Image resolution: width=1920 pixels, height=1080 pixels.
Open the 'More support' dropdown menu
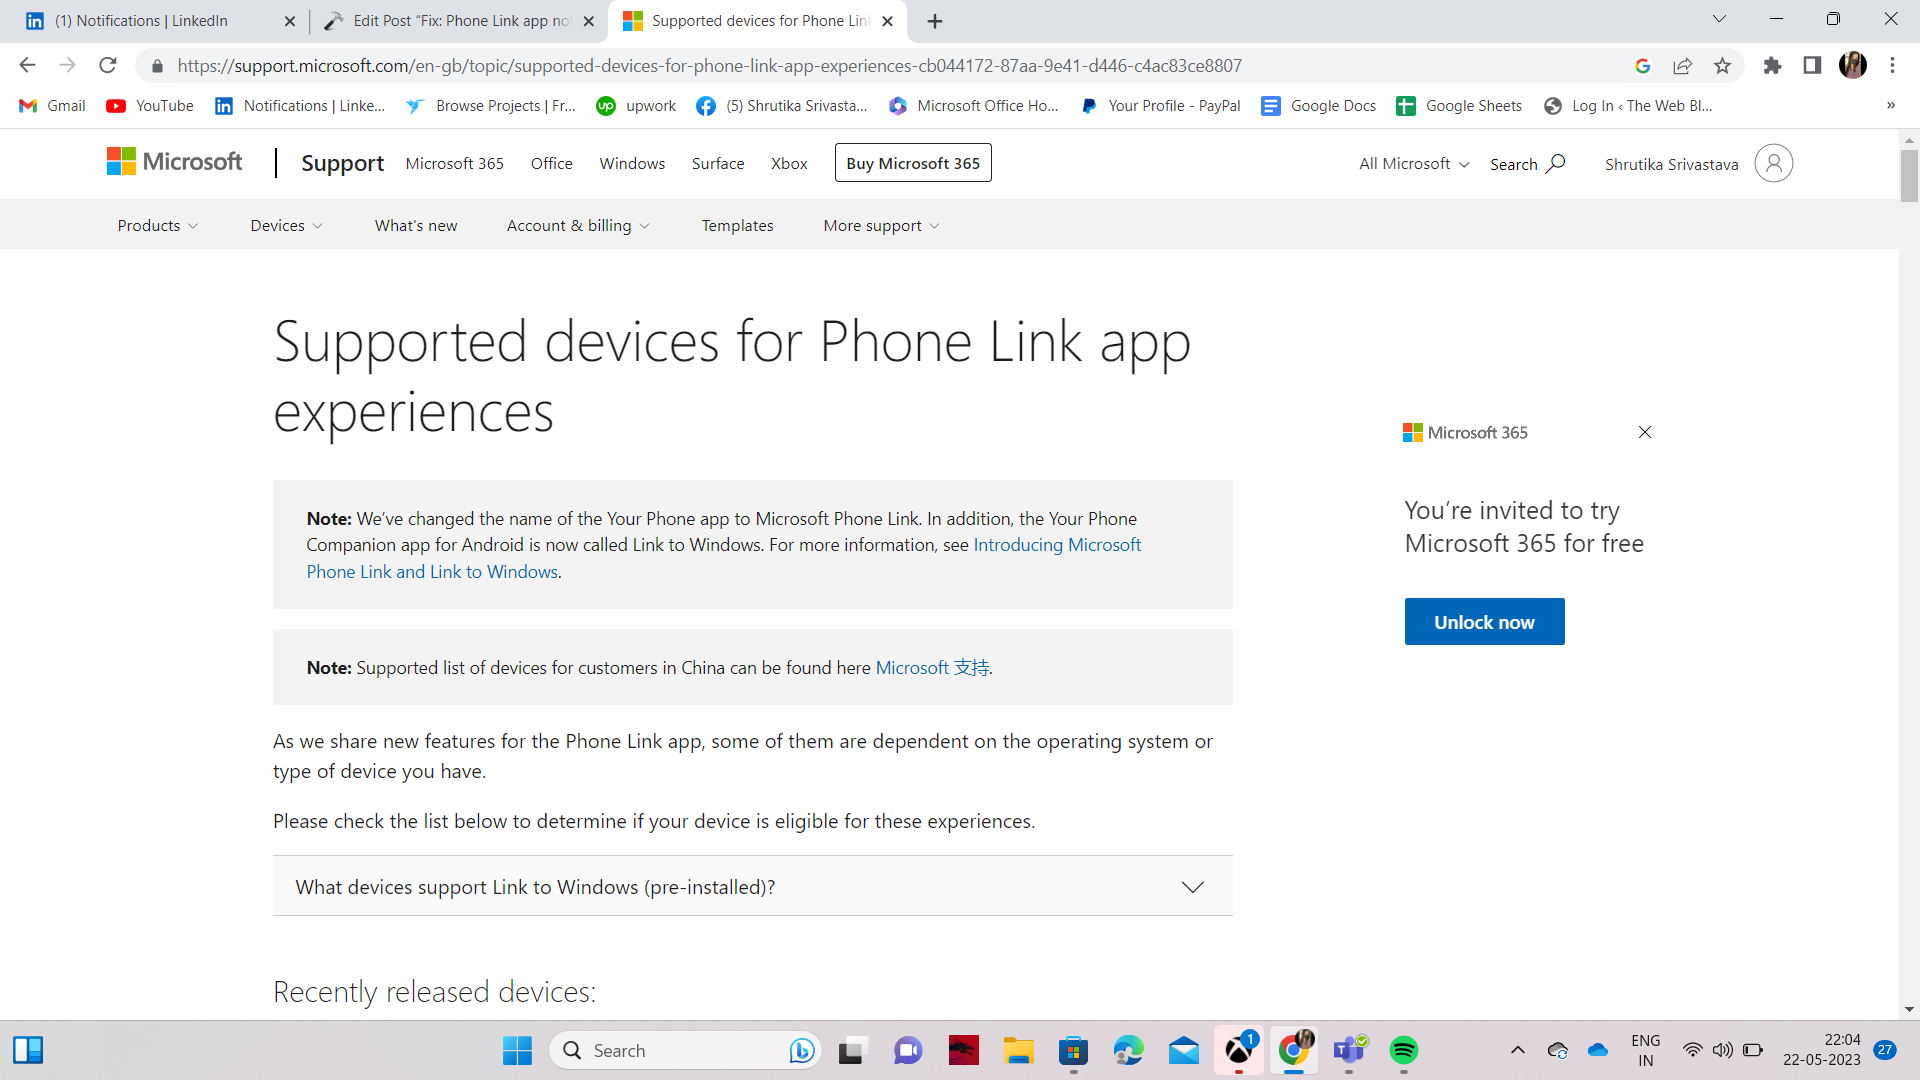(881, 225)
